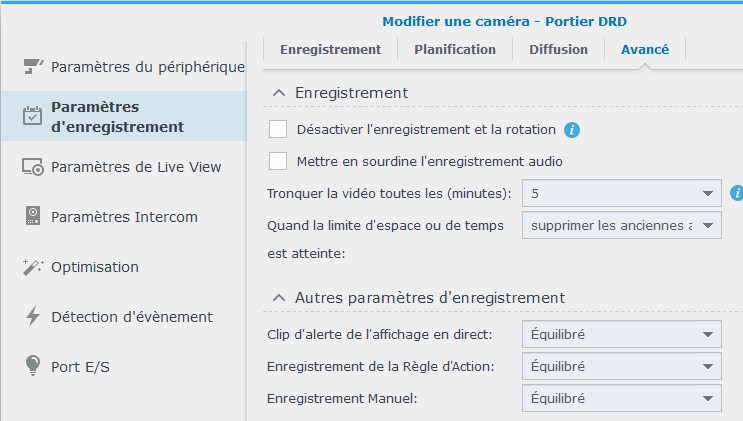The image size is (743, 421).
Task: Click the lightning bolt Détection d'évènement icon
Action: click(33, 317)
